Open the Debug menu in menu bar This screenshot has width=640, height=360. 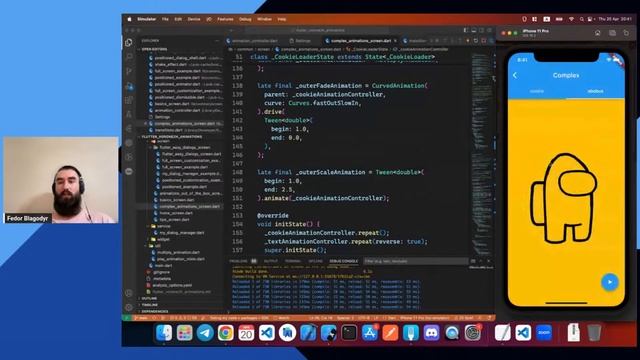click(x=245, y=19)
